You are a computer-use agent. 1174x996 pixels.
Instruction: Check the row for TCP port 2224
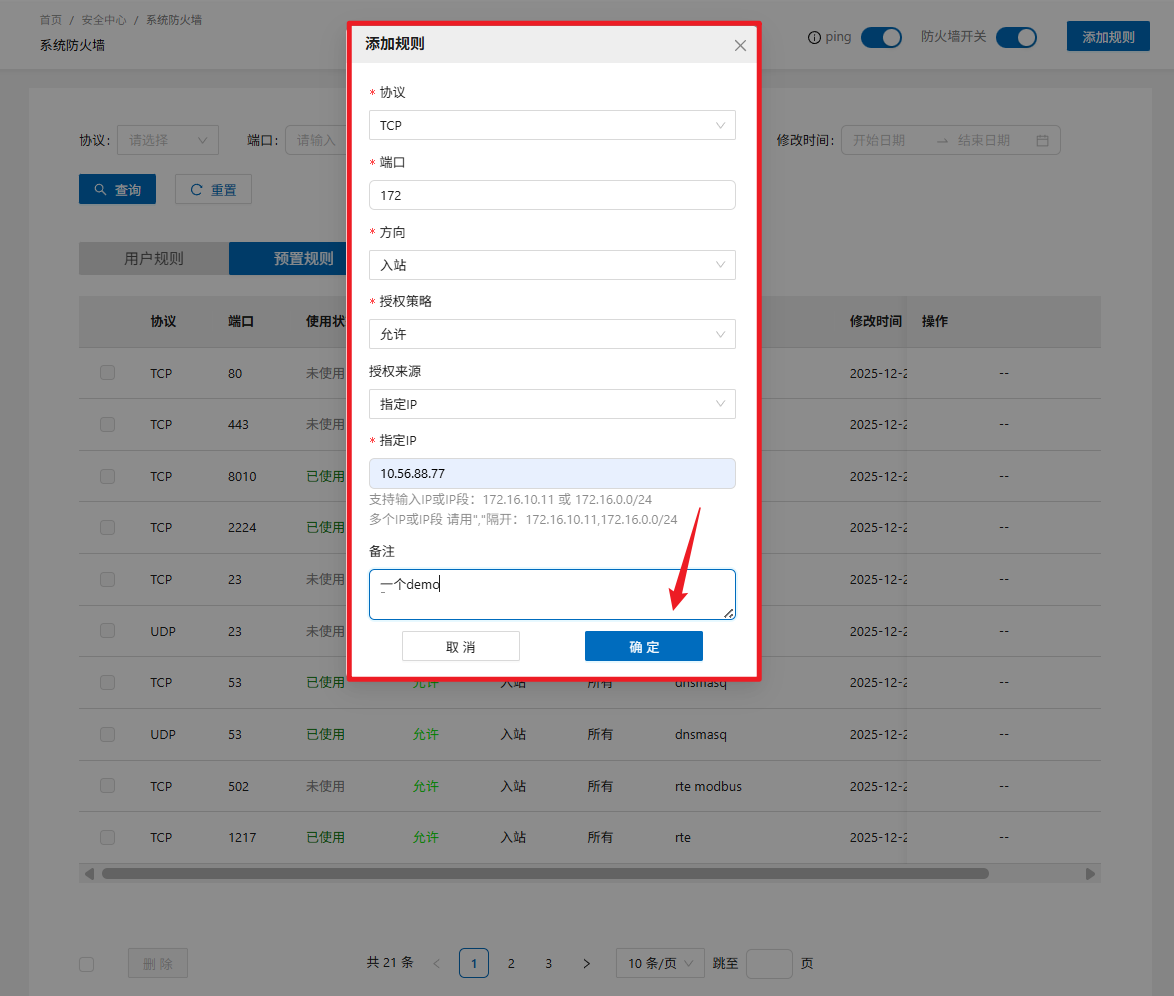[x=108, y=527]
